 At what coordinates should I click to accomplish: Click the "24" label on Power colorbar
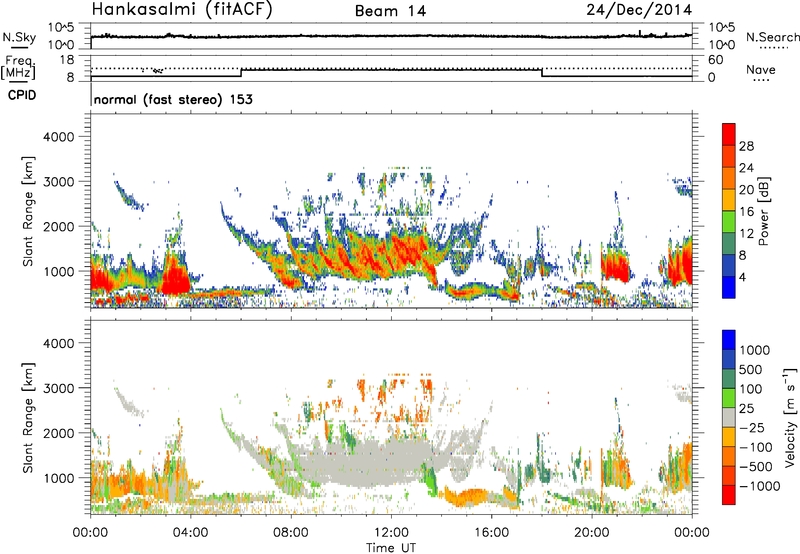(x=746, y=168)
